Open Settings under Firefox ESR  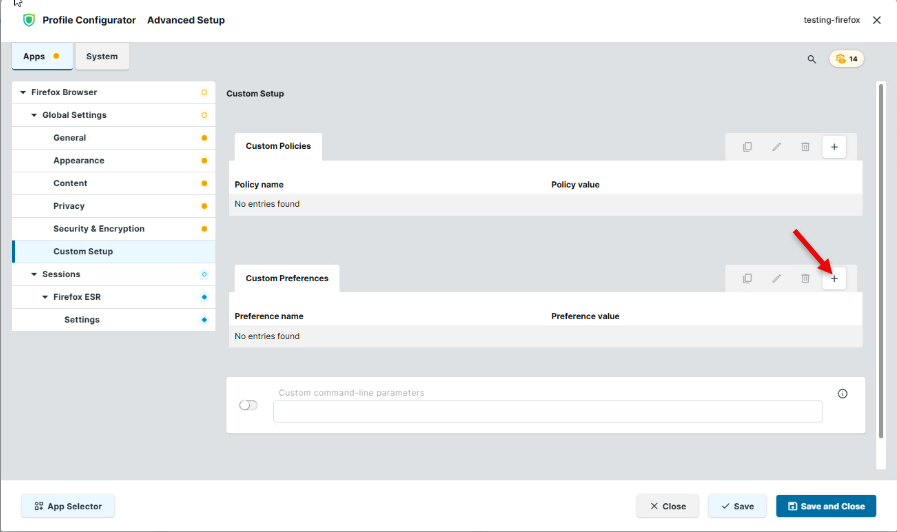113,320
